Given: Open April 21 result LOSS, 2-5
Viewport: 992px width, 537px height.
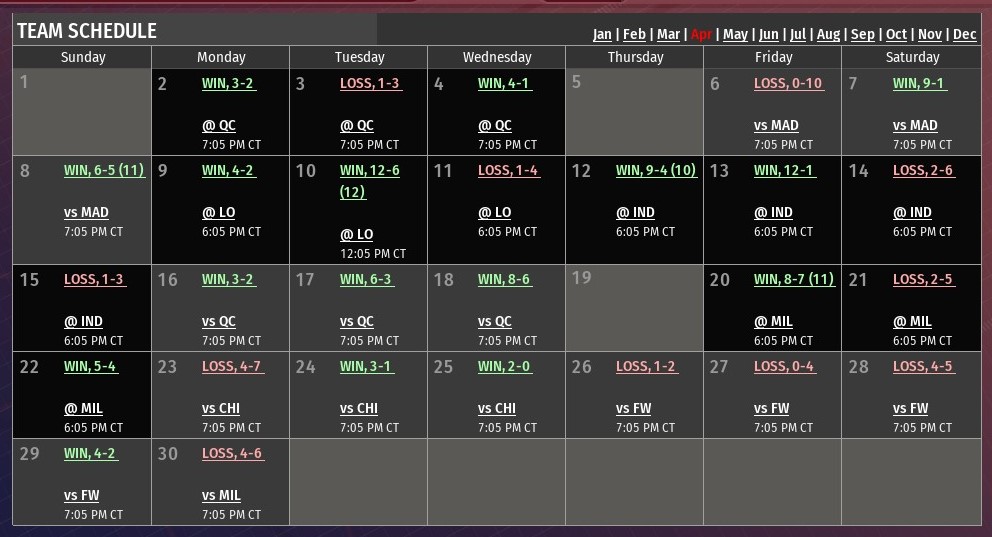Looking at the screenshot, I should (924, 280).
